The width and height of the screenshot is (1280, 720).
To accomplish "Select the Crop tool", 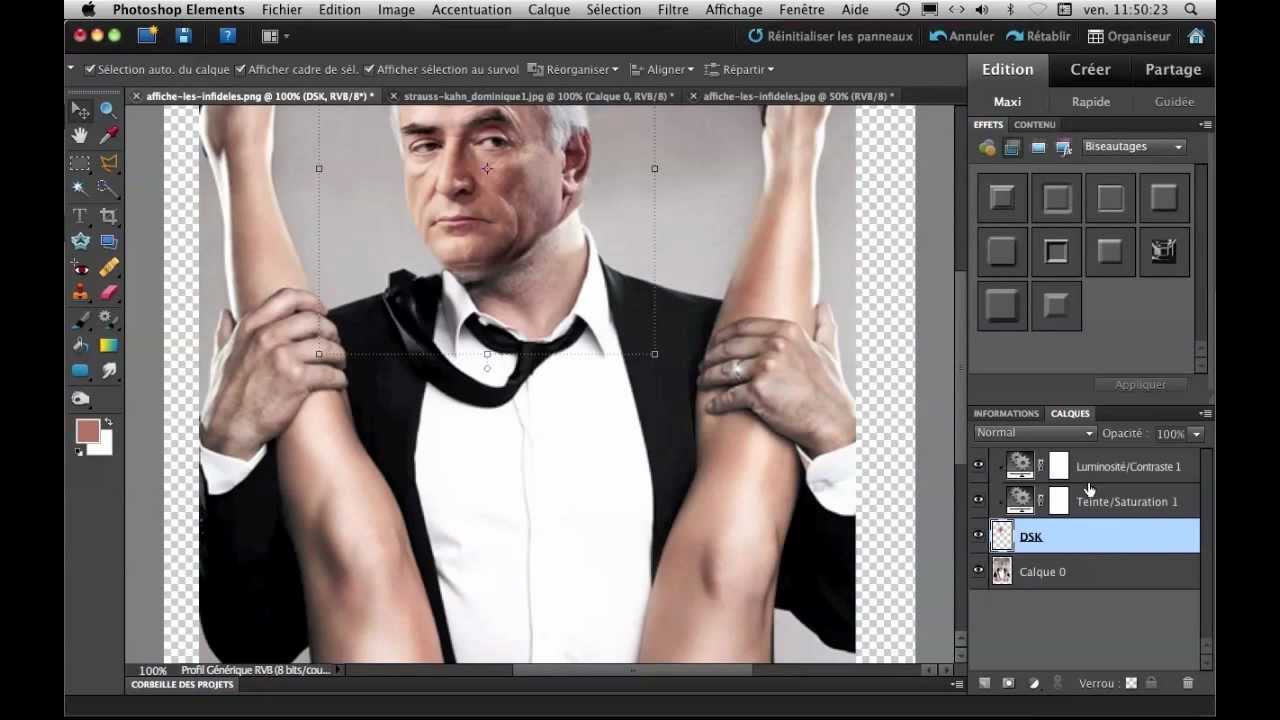I will 108,215.
